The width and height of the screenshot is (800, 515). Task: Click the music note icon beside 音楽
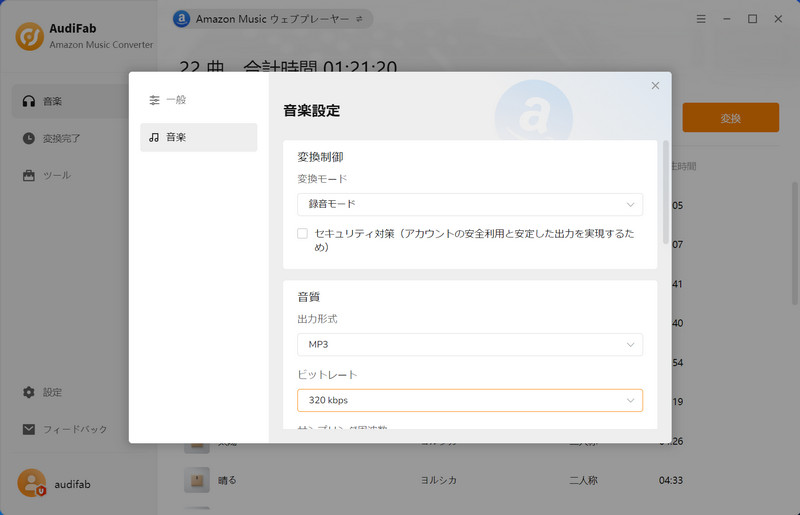coord(154,137)
